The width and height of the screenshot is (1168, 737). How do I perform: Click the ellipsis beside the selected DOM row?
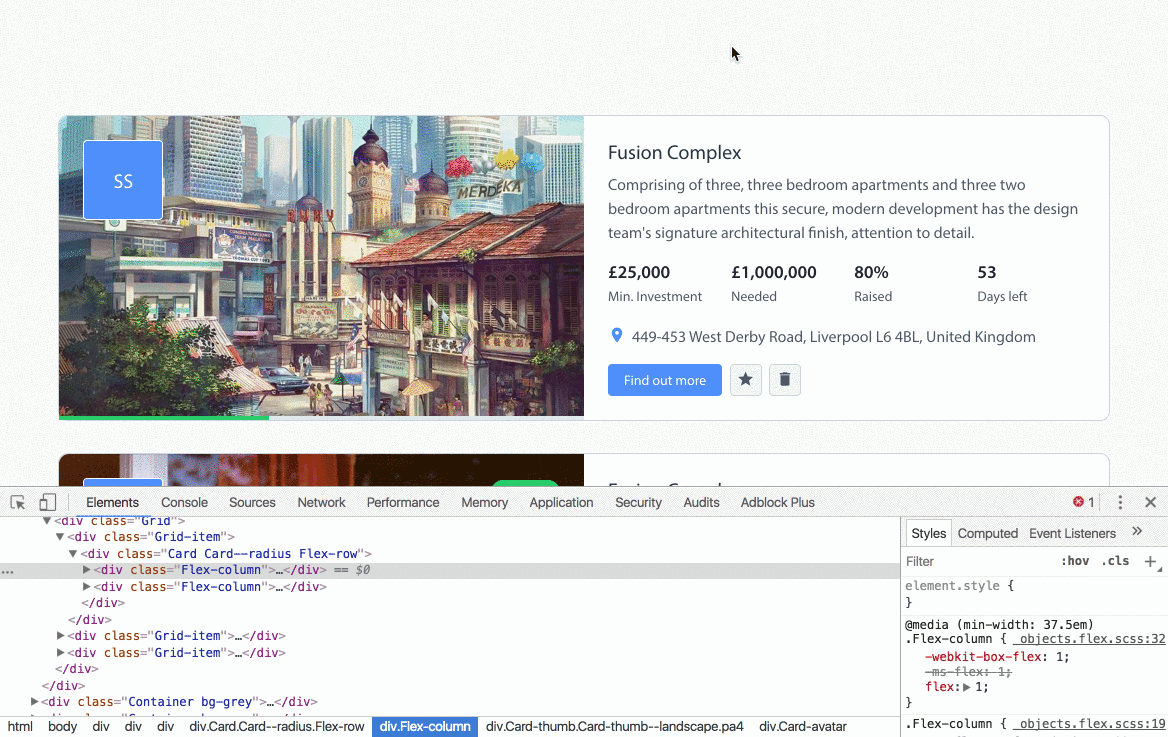point(7,571)
